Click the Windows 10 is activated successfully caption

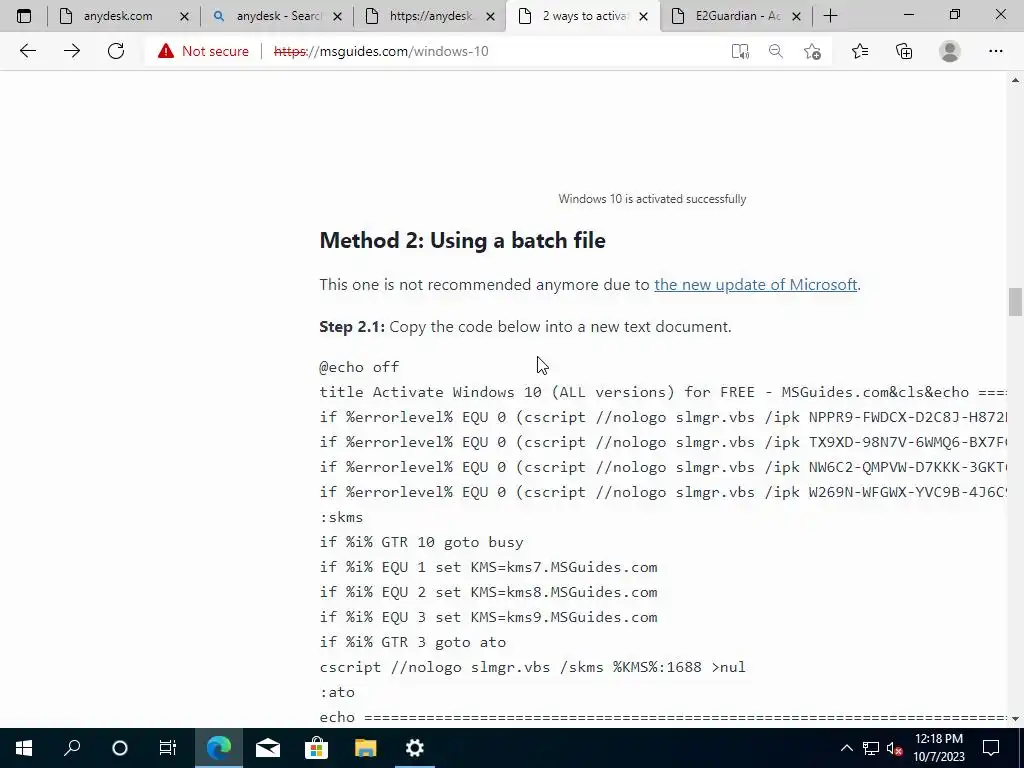652,199
